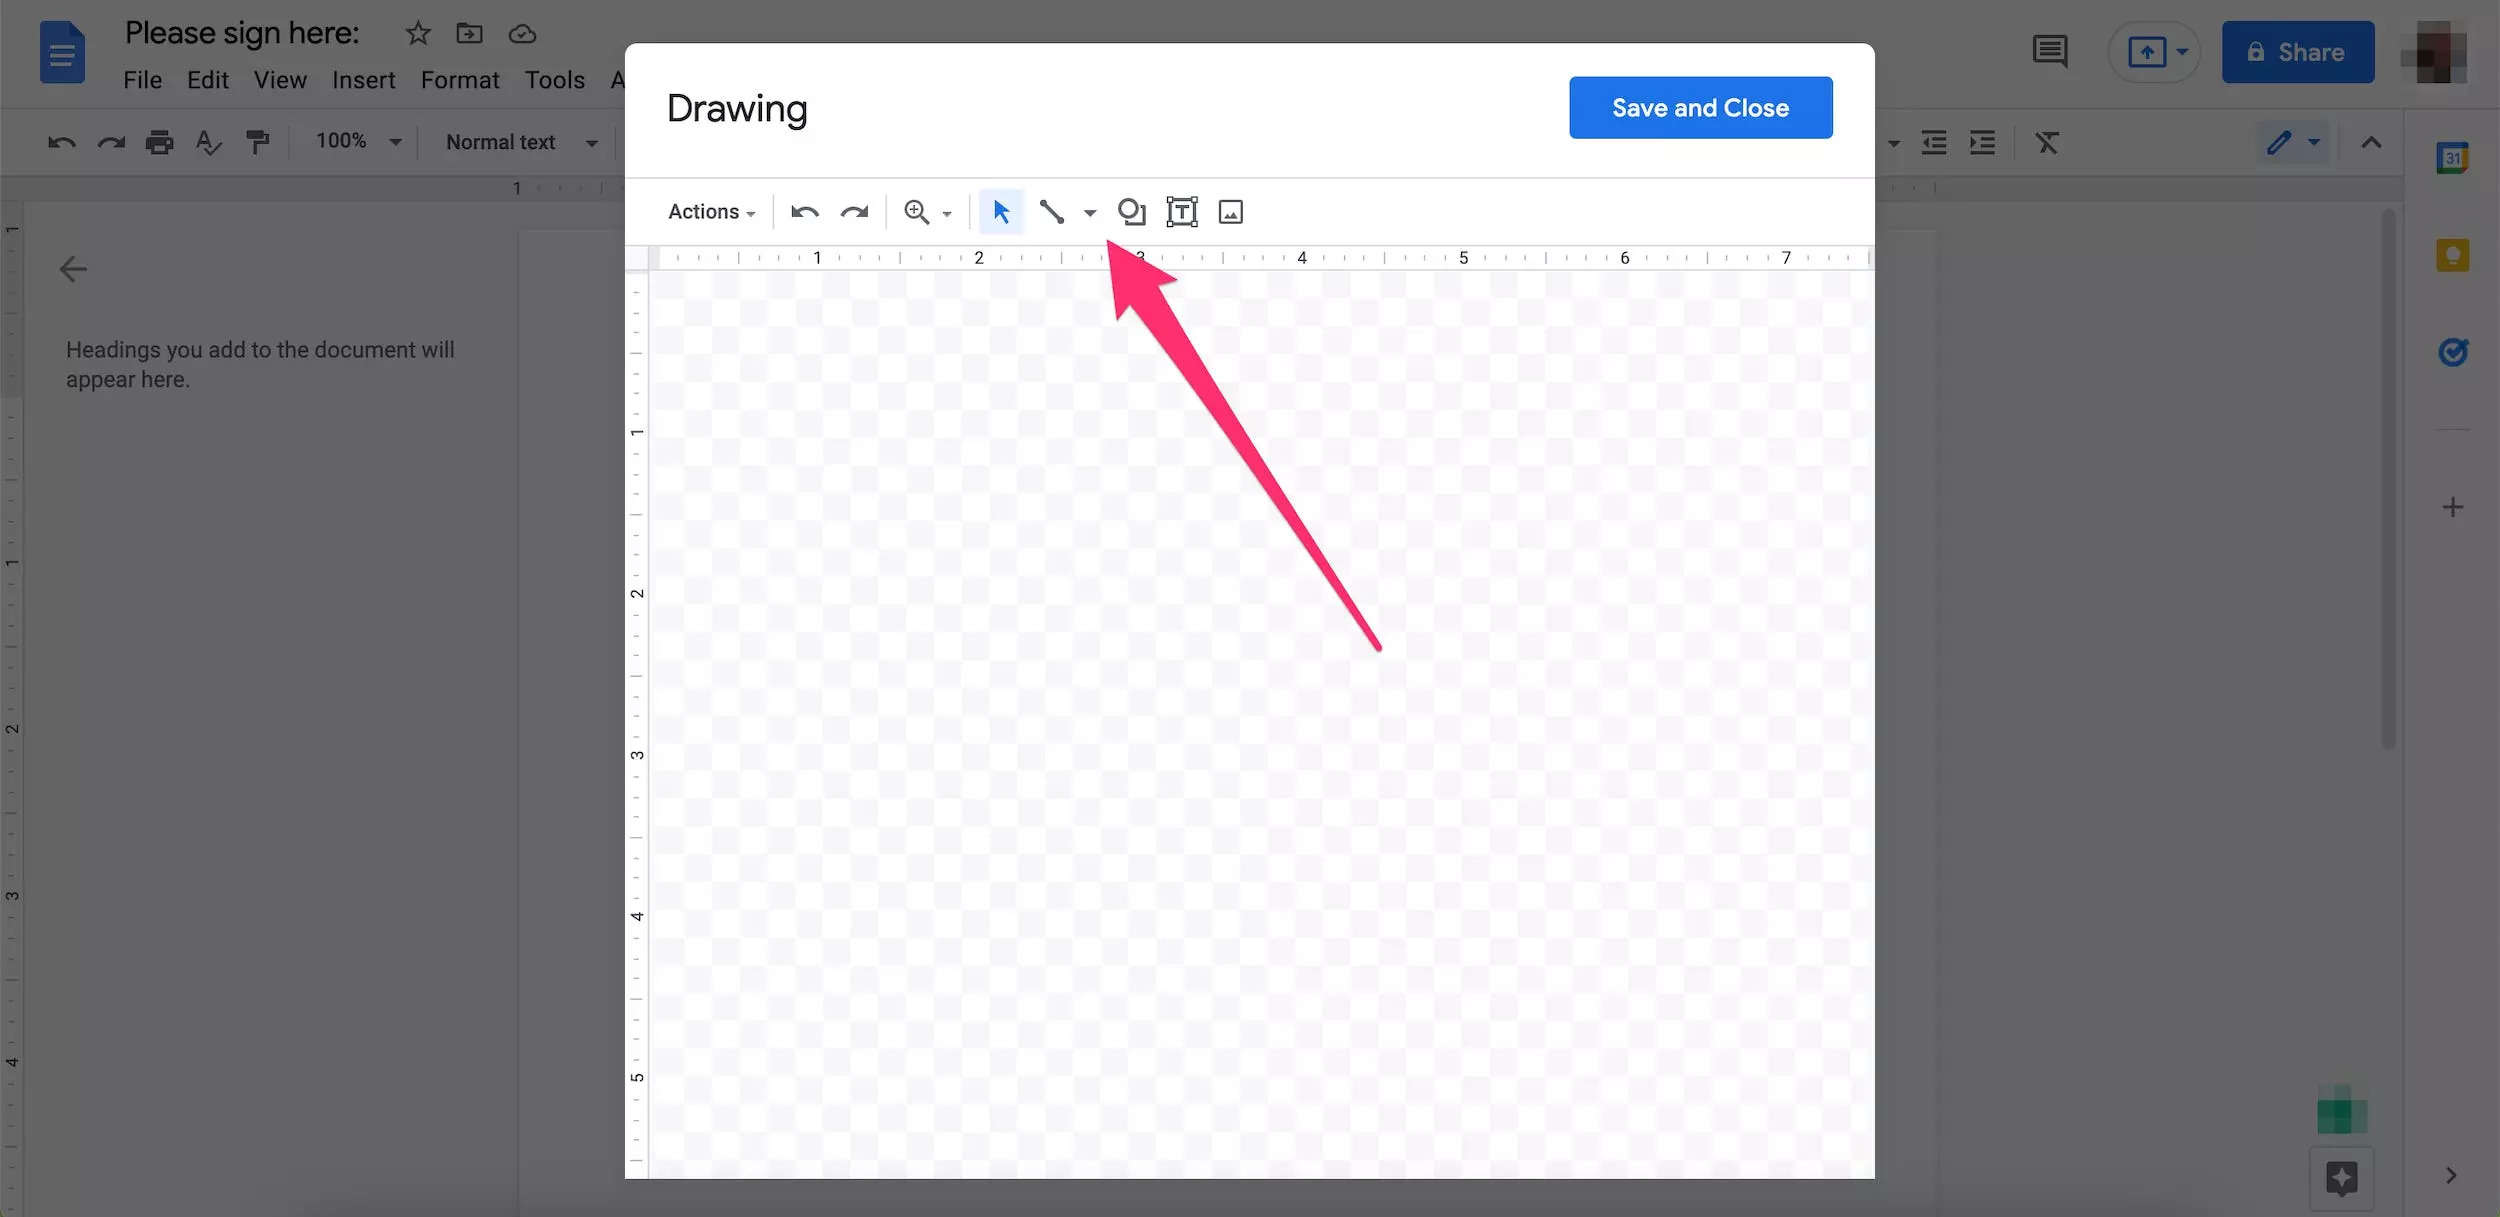
Task: Select the Text box tool
Action: tap(1180, 211)
